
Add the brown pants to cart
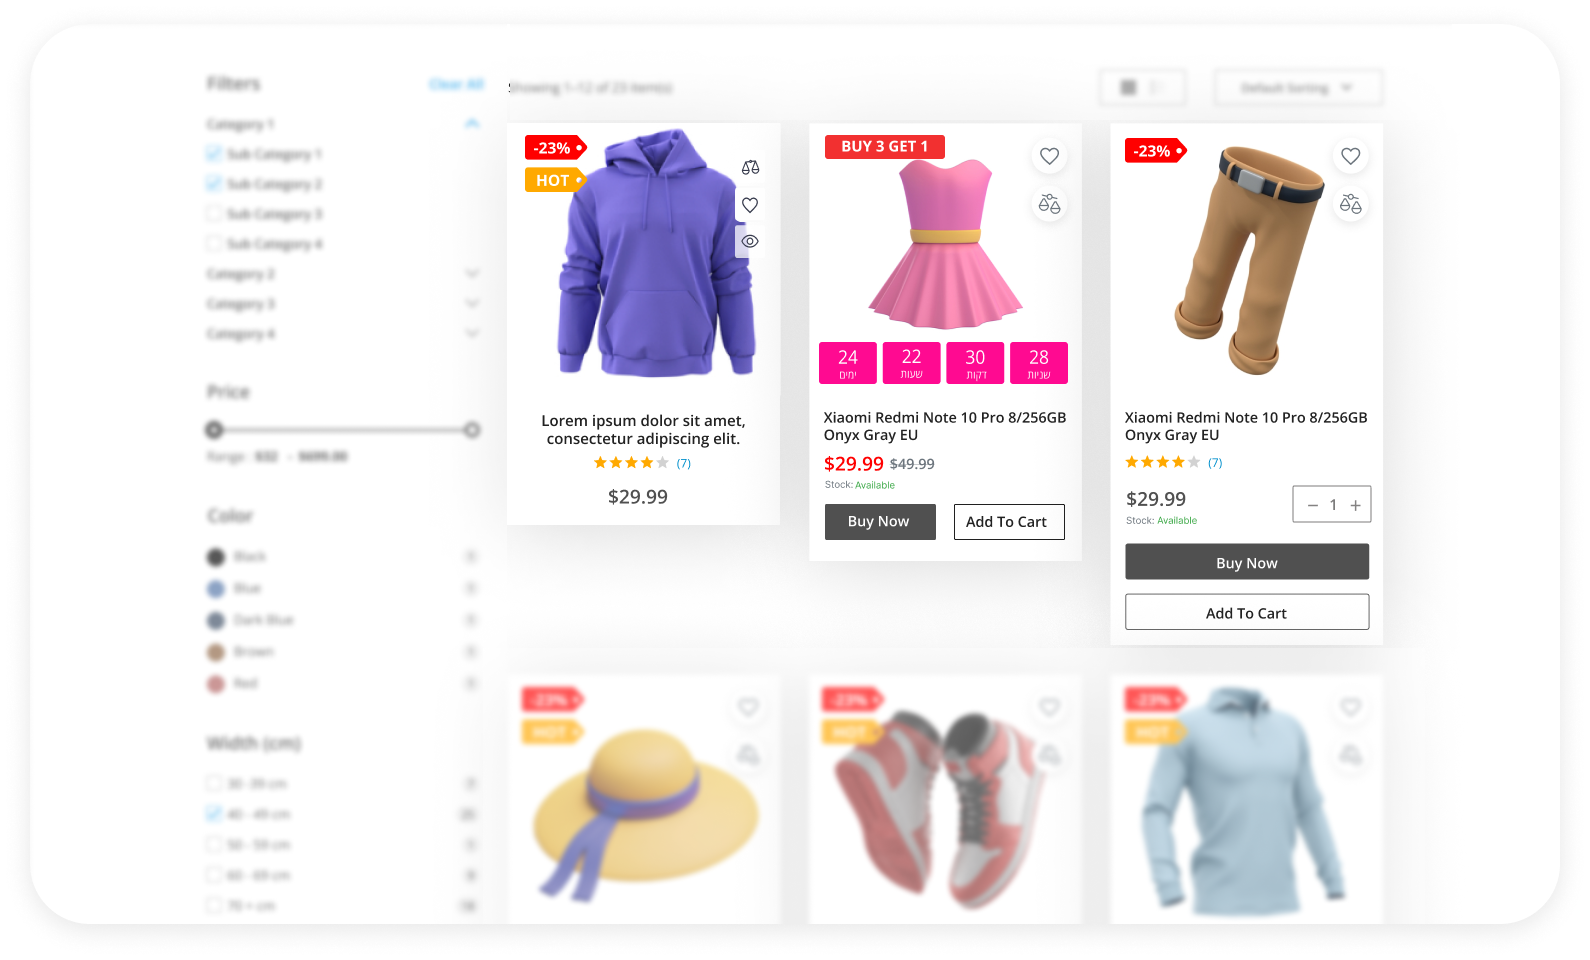point(1246,613)
